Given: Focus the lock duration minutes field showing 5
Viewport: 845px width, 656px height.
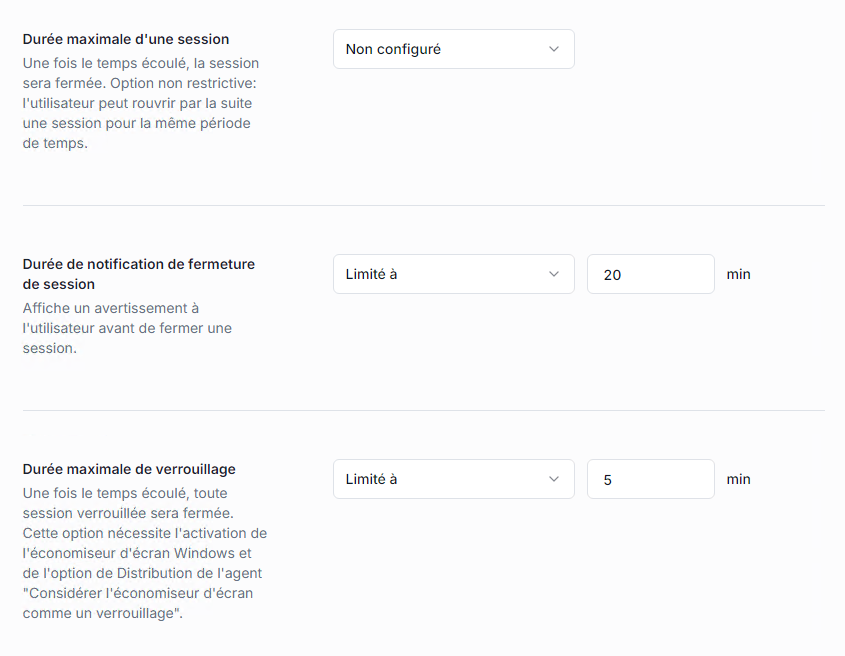Looking at the screenshot, I should click(x=650, y=479).
